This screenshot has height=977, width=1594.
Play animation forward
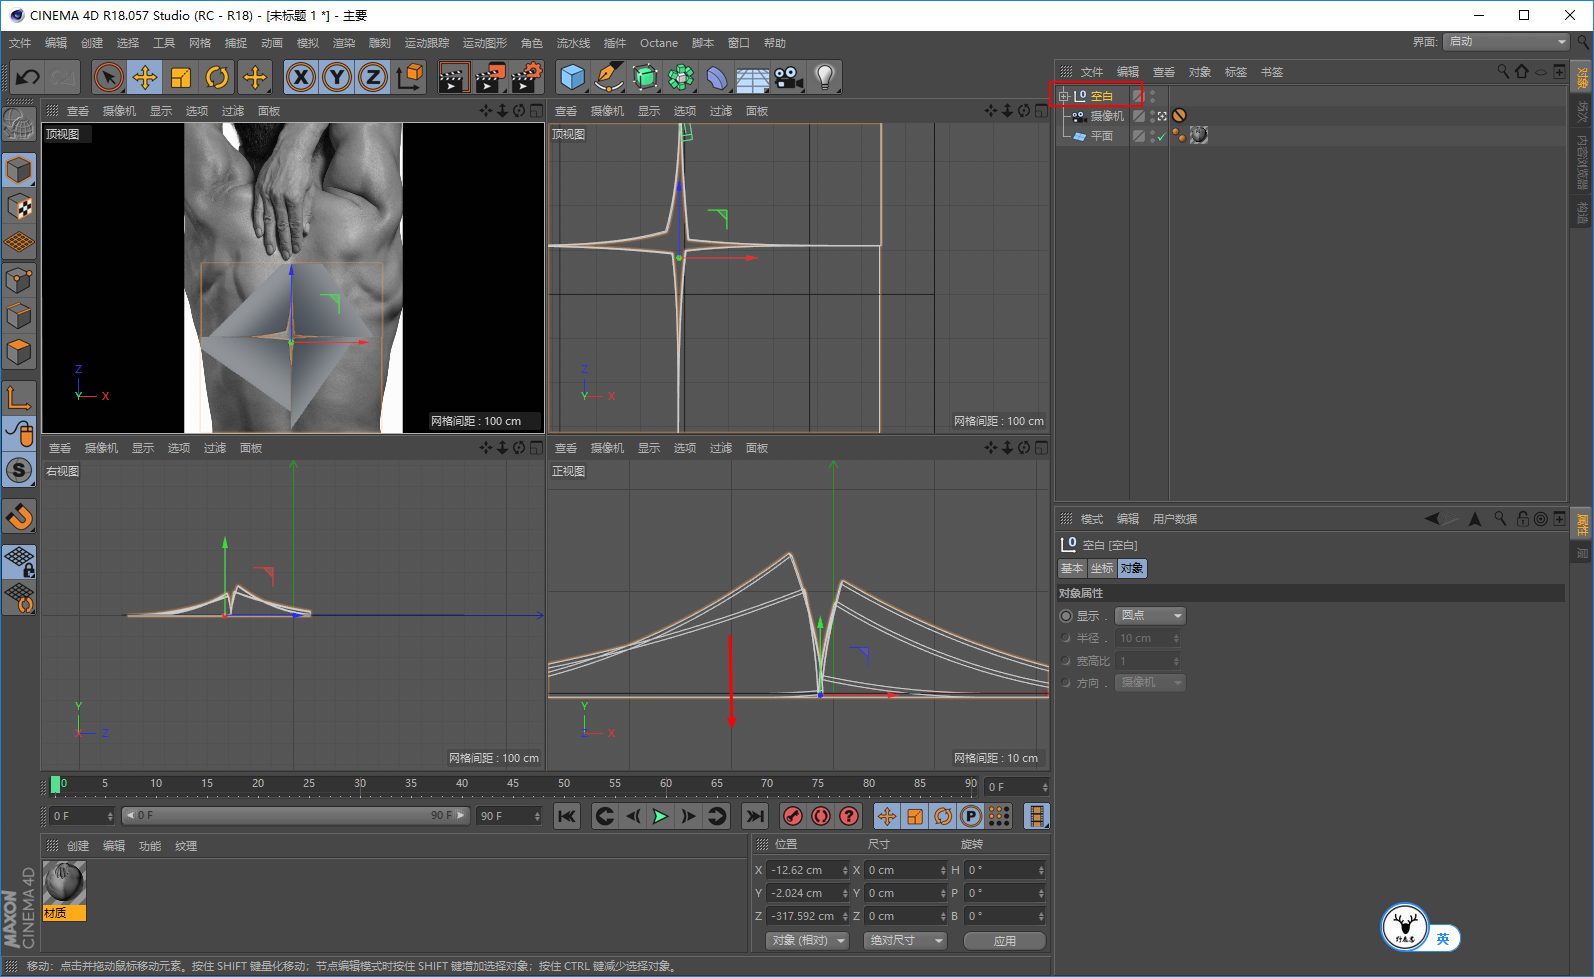[661, 816]
